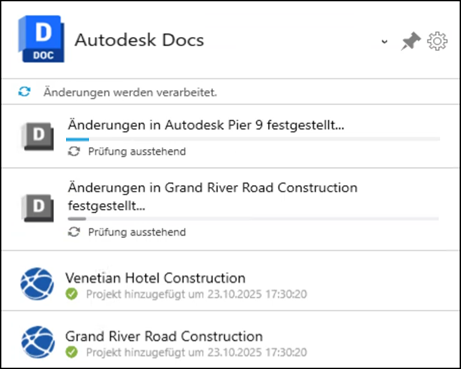Open 'Änderungen in Autodesk Pier 9 festgestellt...'
461x369 pixels.
tap(206, 125)
